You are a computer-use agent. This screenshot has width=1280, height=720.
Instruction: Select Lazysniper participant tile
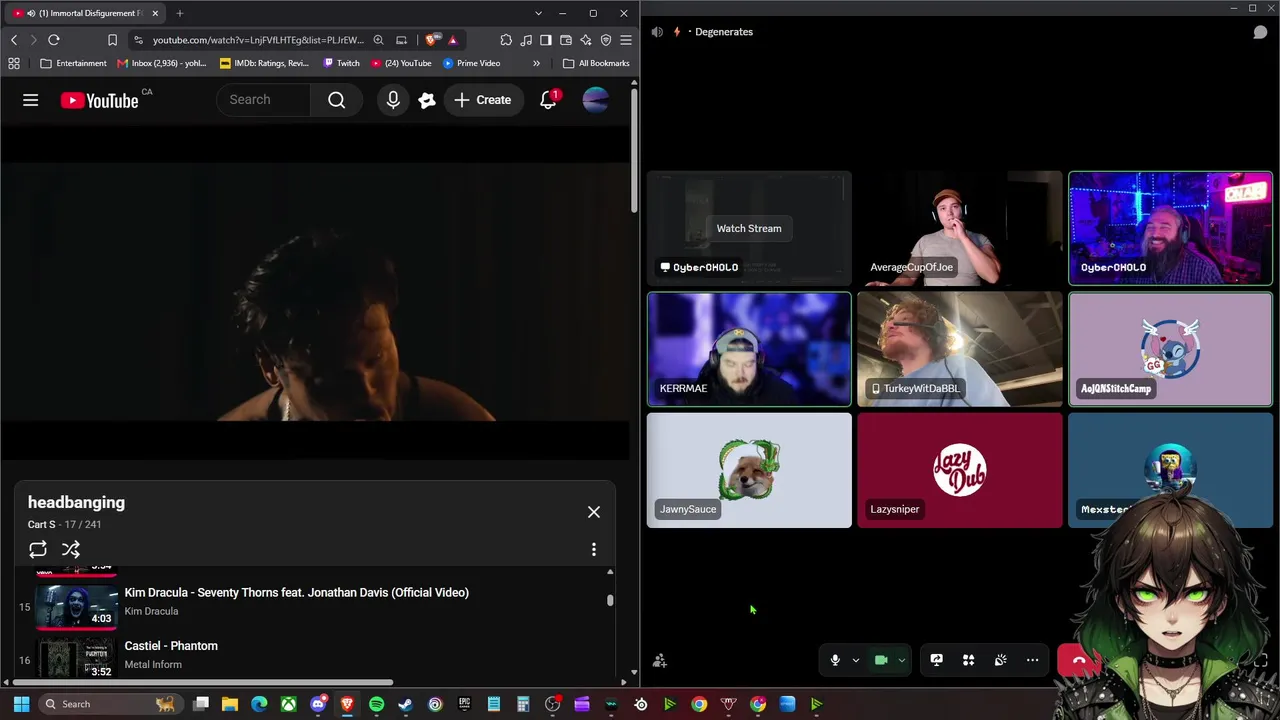pyautogui.click(x=960, y=470)
